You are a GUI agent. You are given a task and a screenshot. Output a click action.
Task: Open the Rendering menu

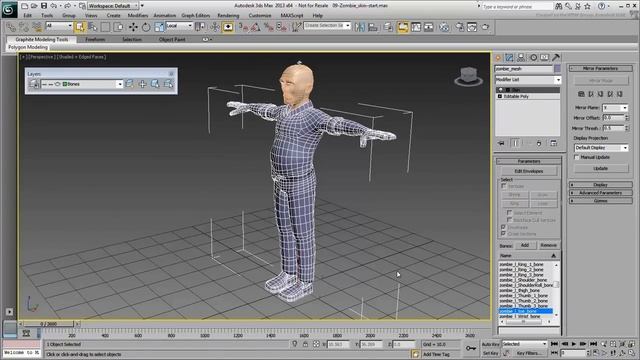point(228,16)
